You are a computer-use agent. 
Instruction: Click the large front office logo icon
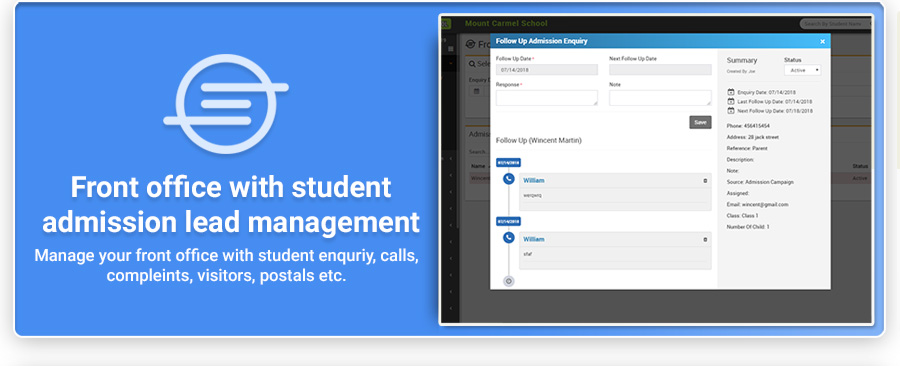pyautogui.click(x=226, y=104)
